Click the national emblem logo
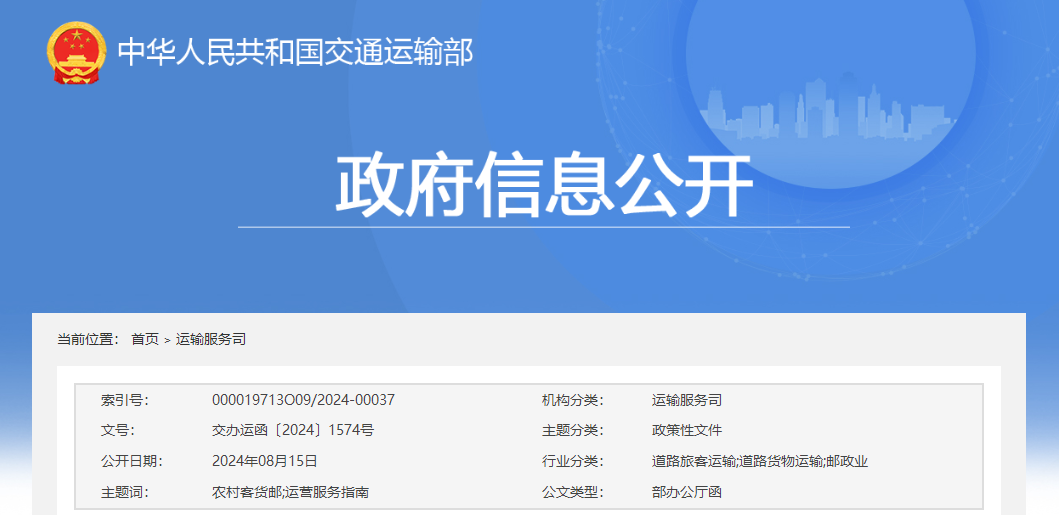Screen dimensions: 1059x515 [76, 52]
